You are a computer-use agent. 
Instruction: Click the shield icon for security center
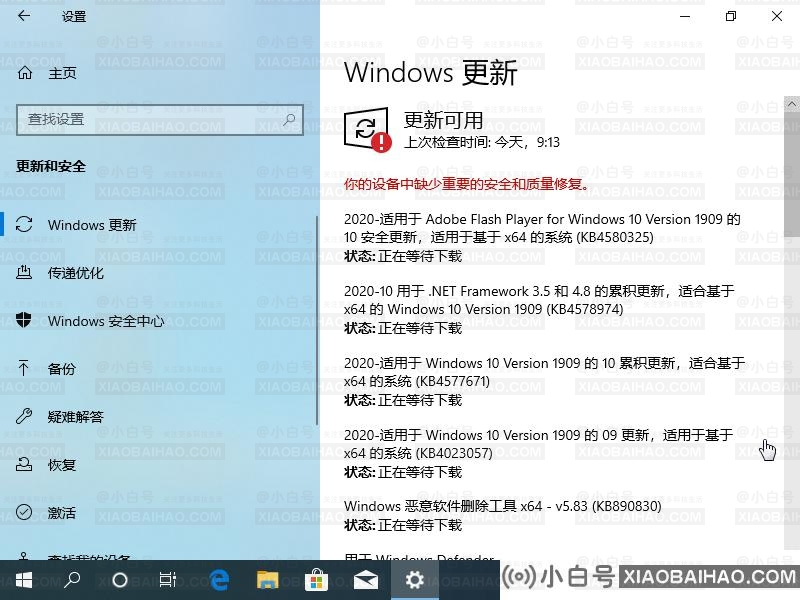pyautogui.click(x=24, y=320)
